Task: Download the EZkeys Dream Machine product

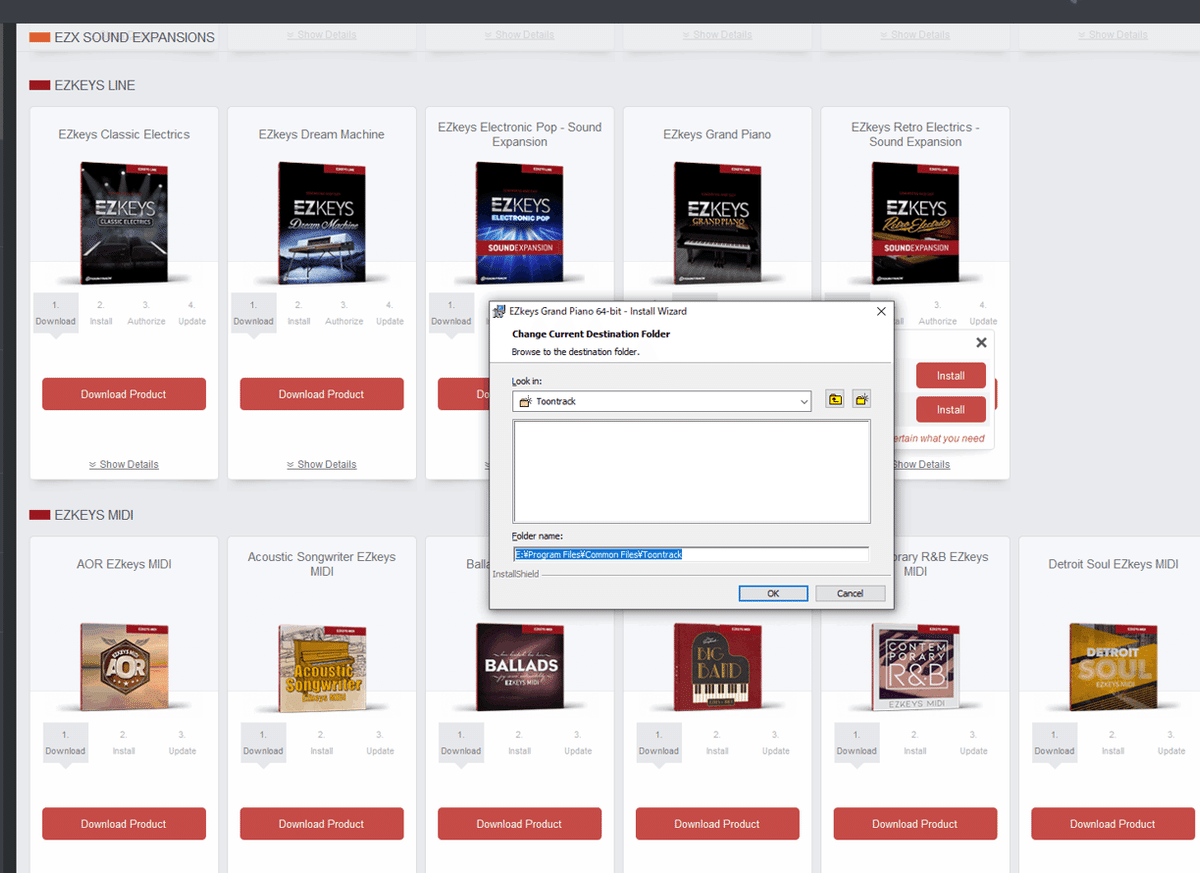Action: point(322,394)
